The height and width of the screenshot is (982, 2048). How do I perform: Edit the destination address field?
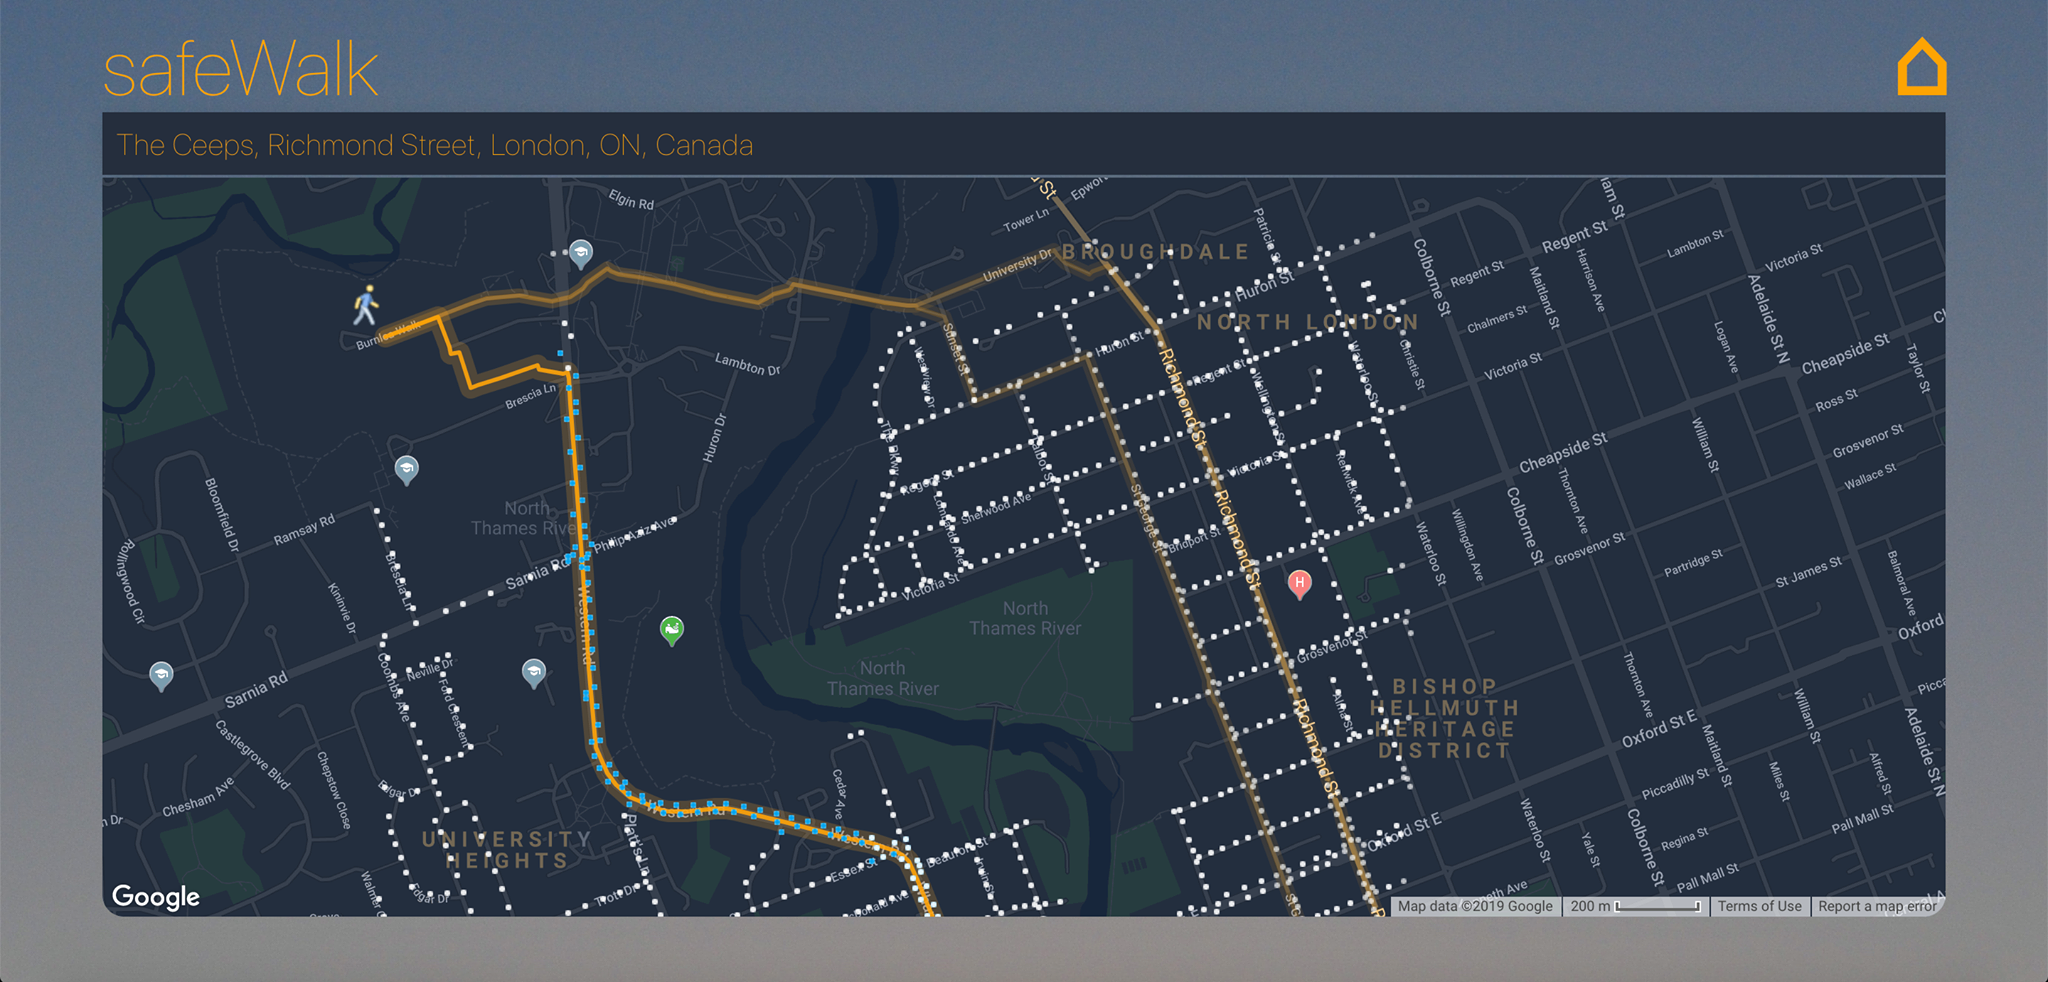click(x=1023, y=145)
